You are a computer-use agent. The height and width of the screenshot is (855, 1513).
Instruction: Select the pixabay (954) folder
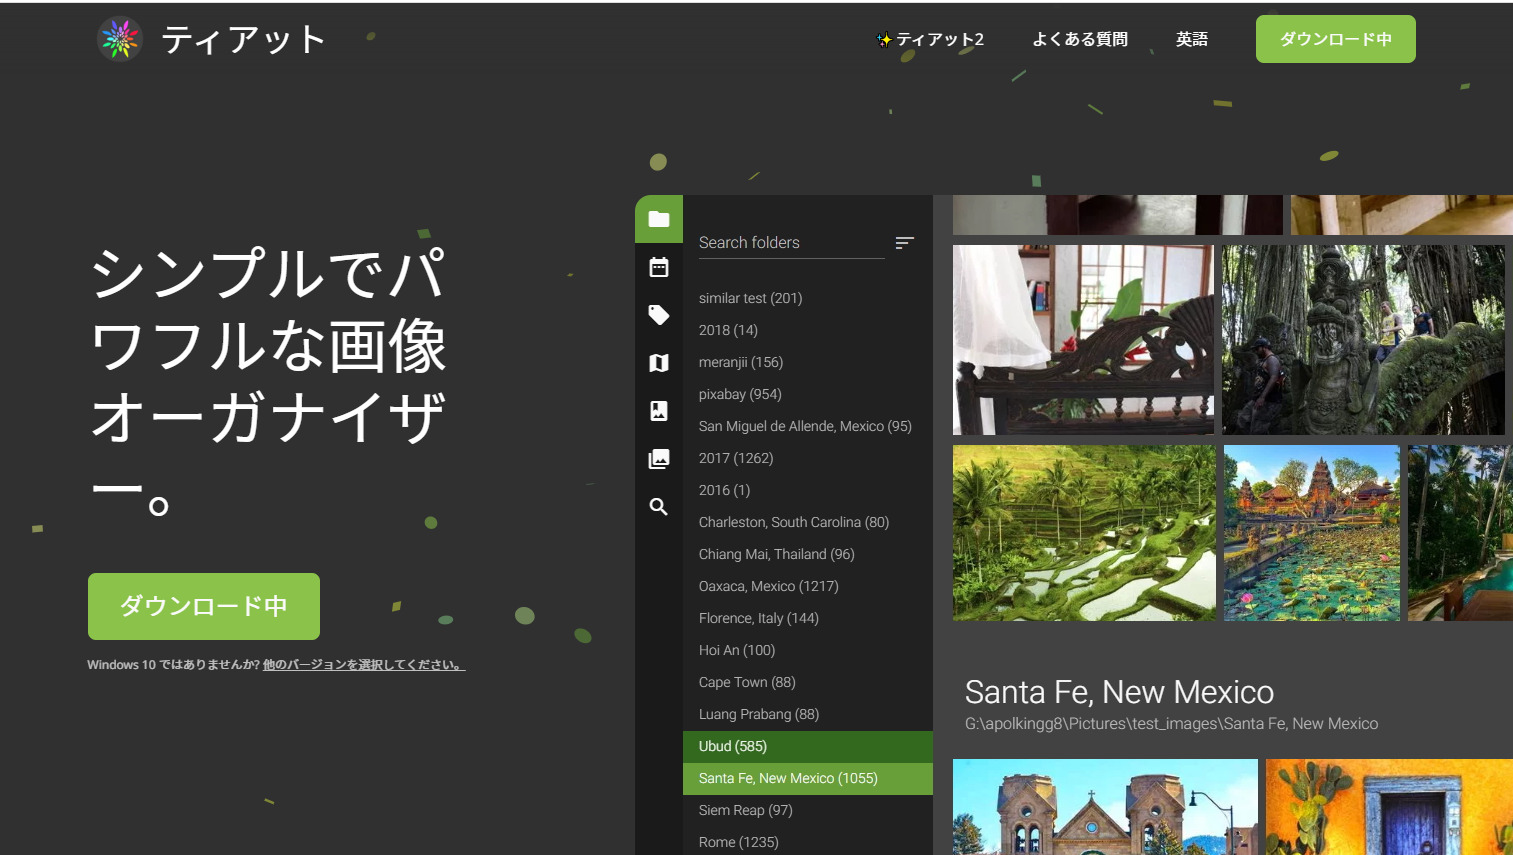pyautogui.click(x=740, y=394)
